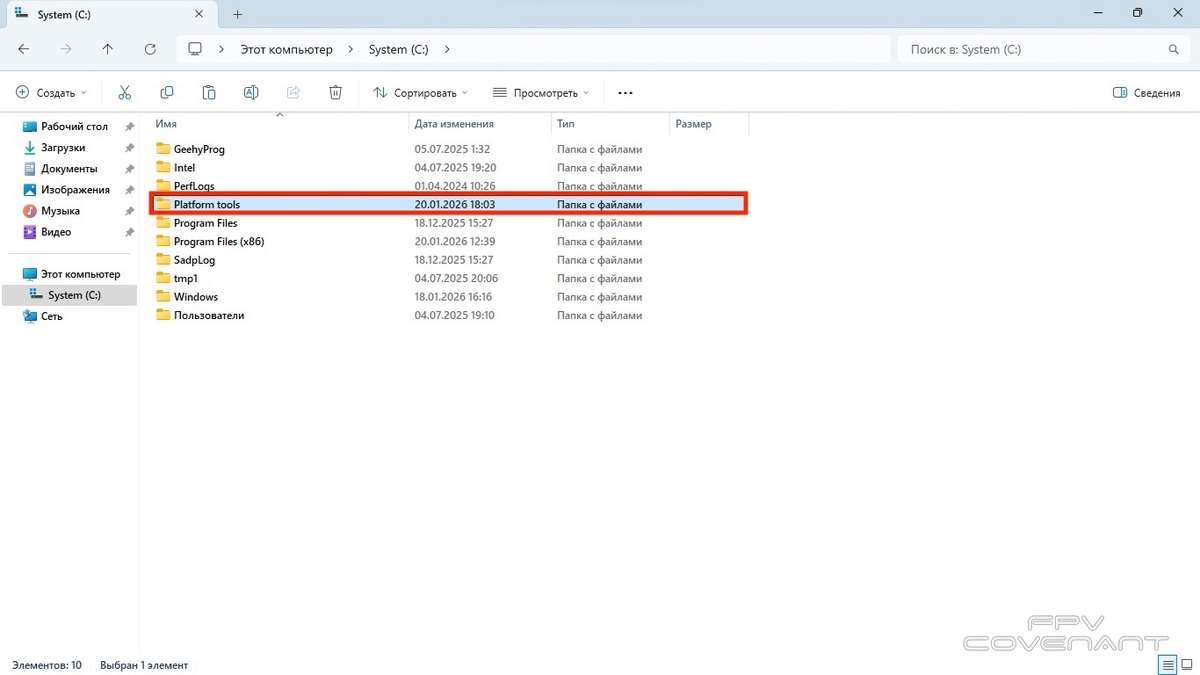The image size is (1200, 675).
Task: Click the Copy icon in toolbar
Action: 167,92
